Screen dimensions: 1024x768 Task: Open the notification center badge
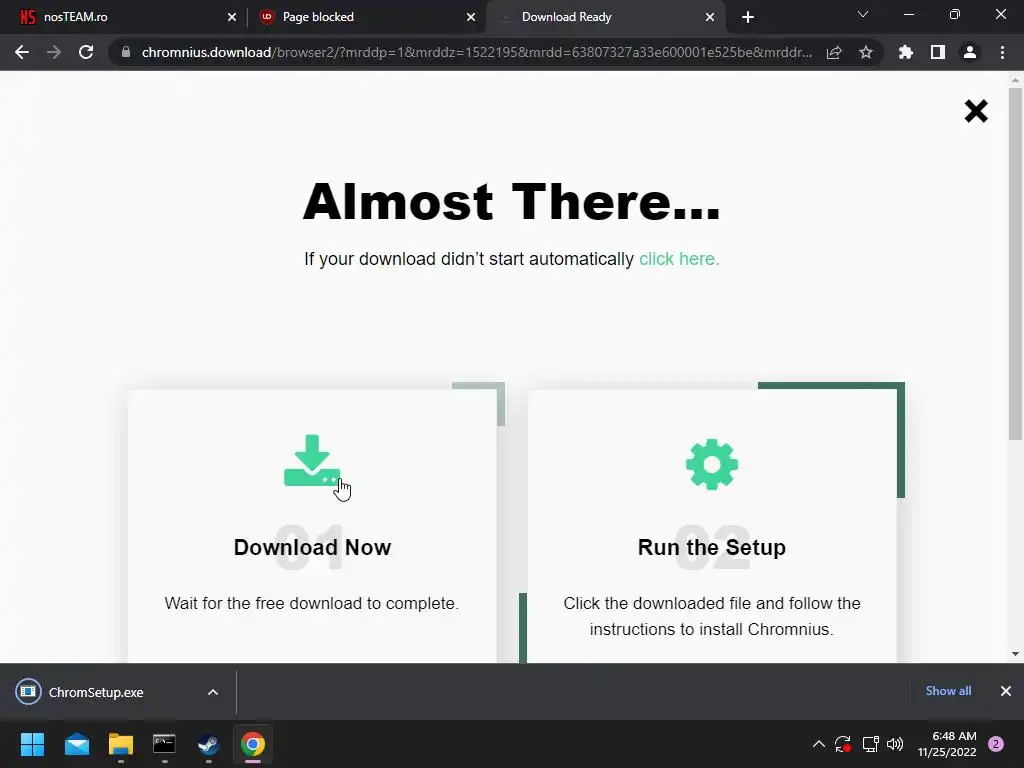click(x=996, y=744)
